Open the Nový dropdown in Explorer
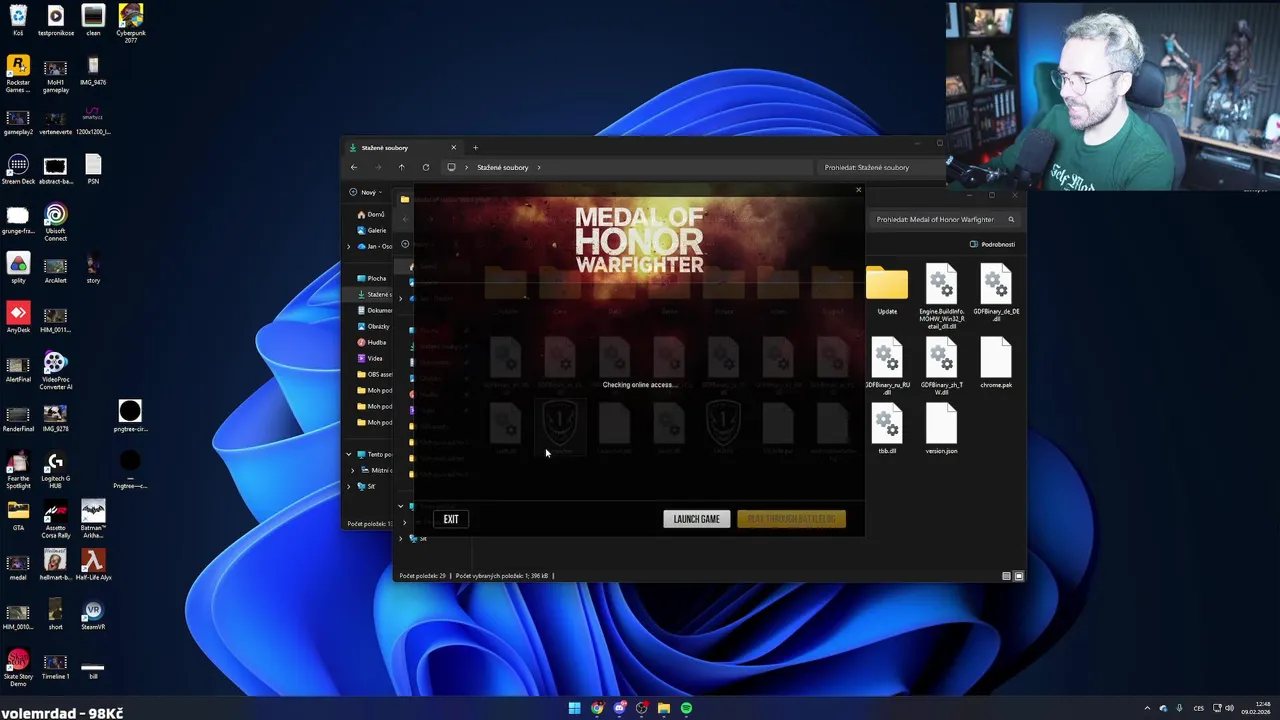 pos(366,192)
